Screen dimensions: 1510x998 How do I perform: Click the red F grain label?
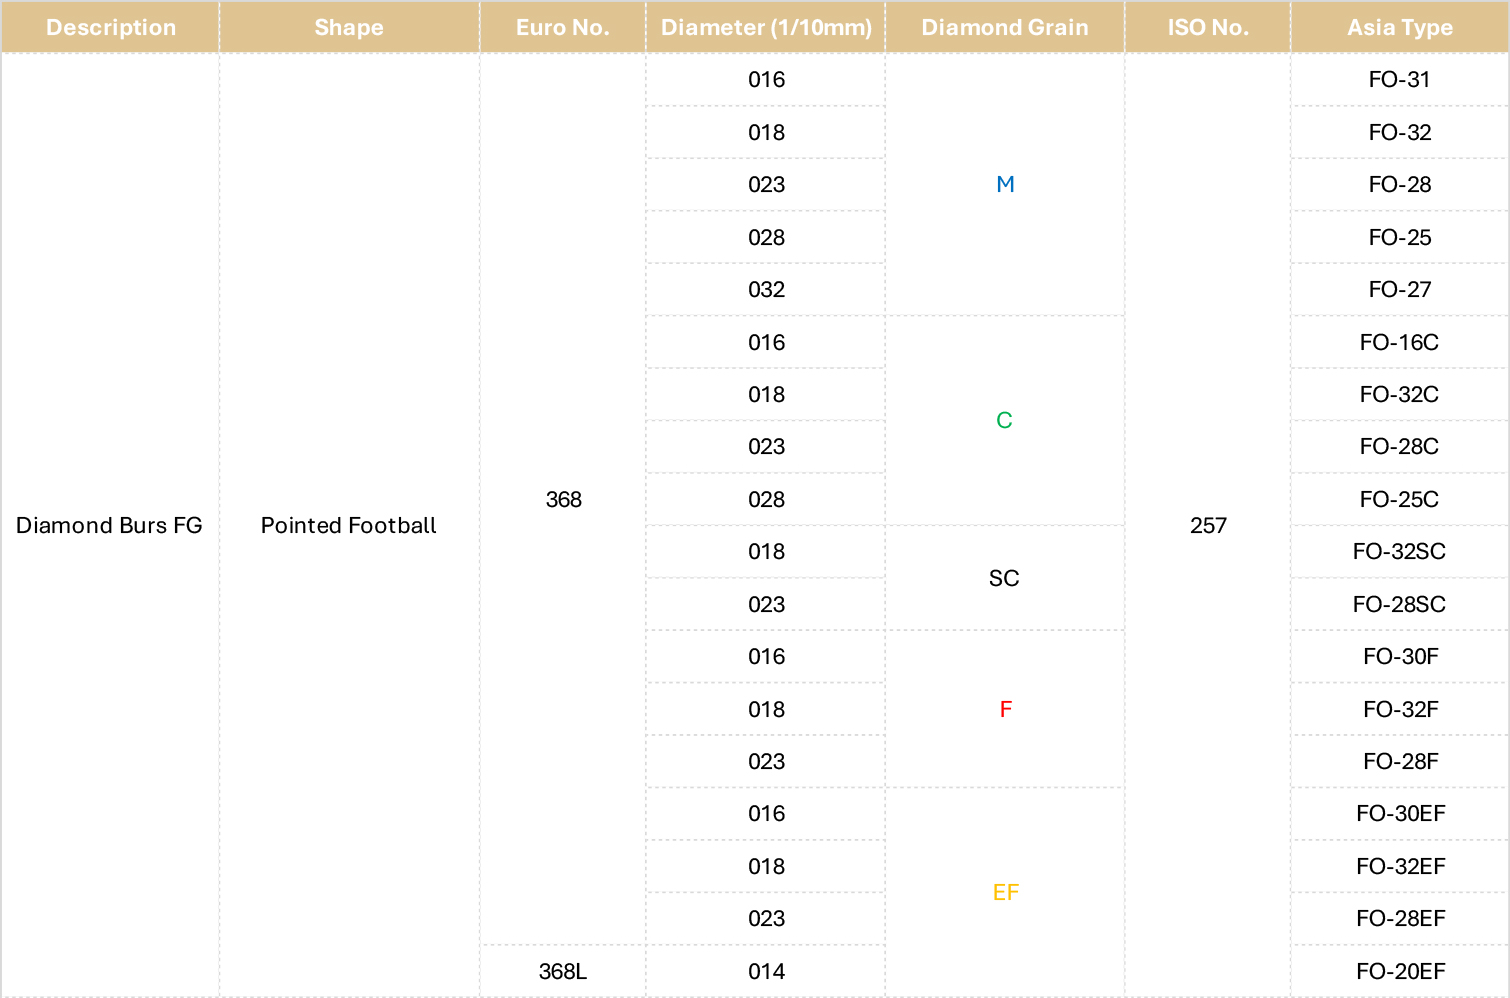pyautogui.click(x=1006, y=709)
